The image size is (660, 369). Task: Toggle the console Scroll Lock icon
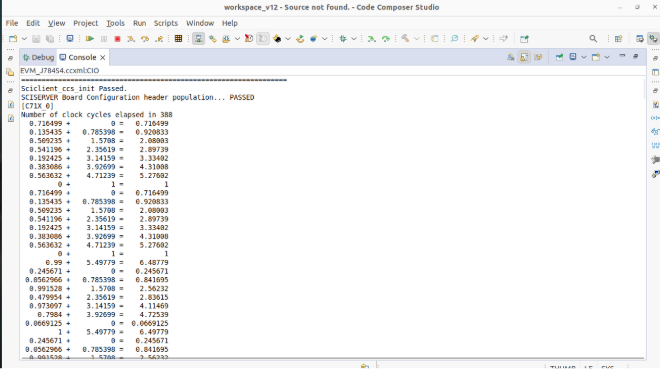tap(524, 57)
